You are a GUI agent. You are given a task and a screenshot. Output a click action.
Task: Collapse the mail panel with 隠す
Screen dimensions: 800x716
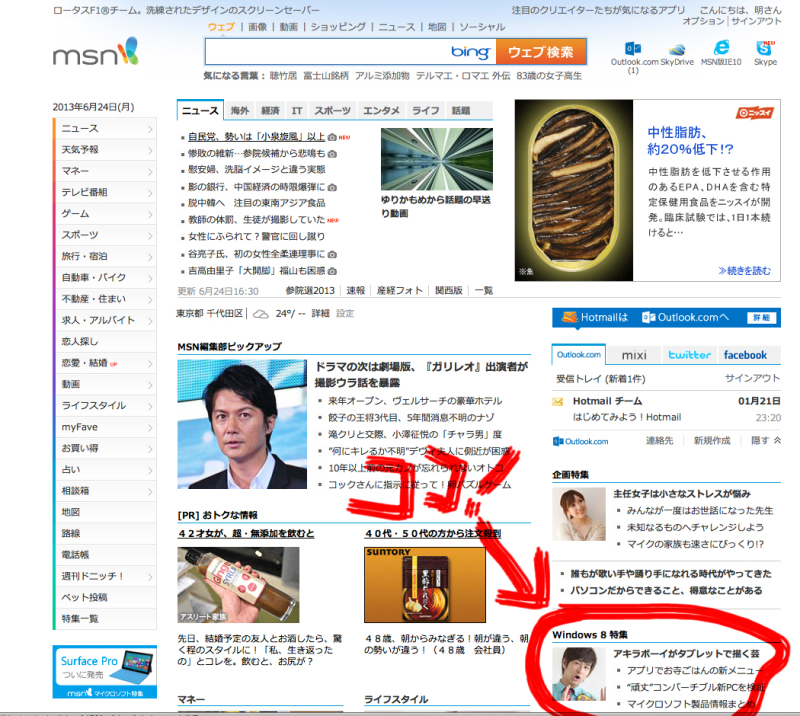[x=765, y=440]
